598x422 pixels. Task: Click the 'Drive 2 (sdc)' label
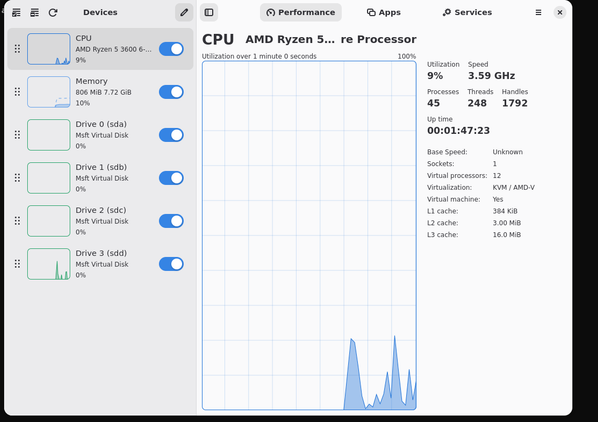pyautogui.click(x=101, y=210)
